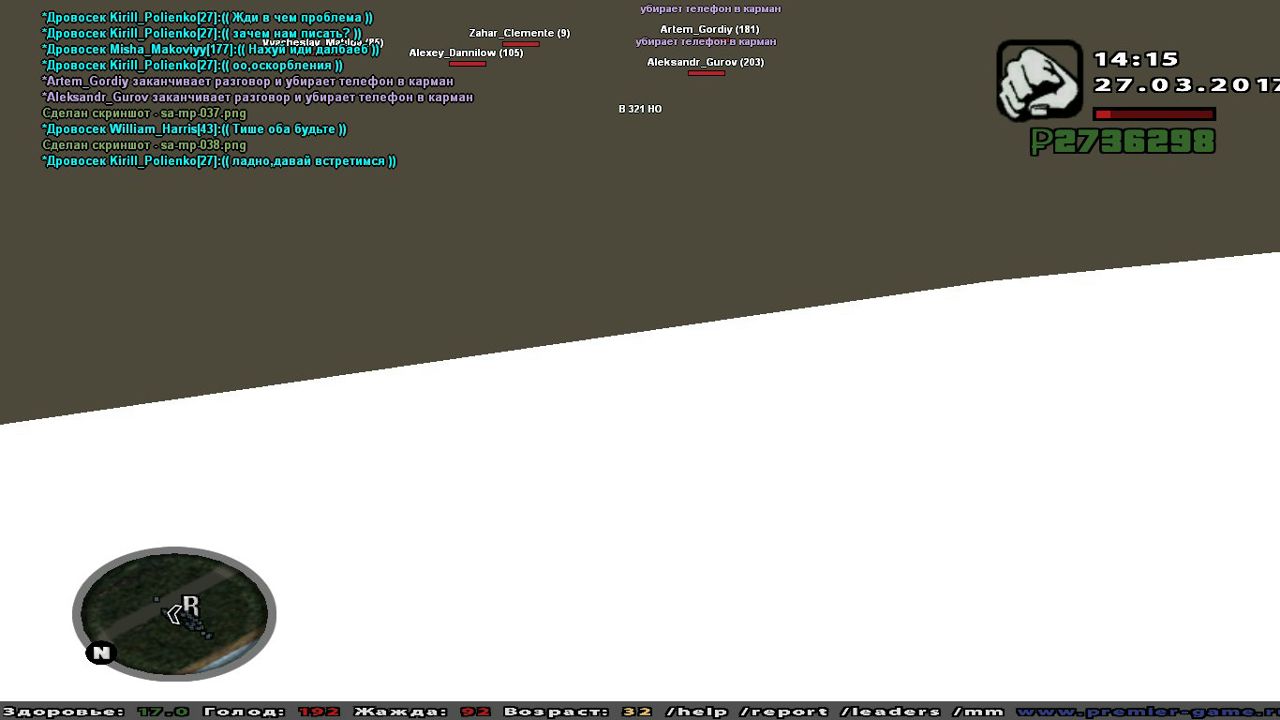Click the Artem_Gordiy (181) name tag
This screenshot has height=720, width=1280.
[x=709, y=30]
